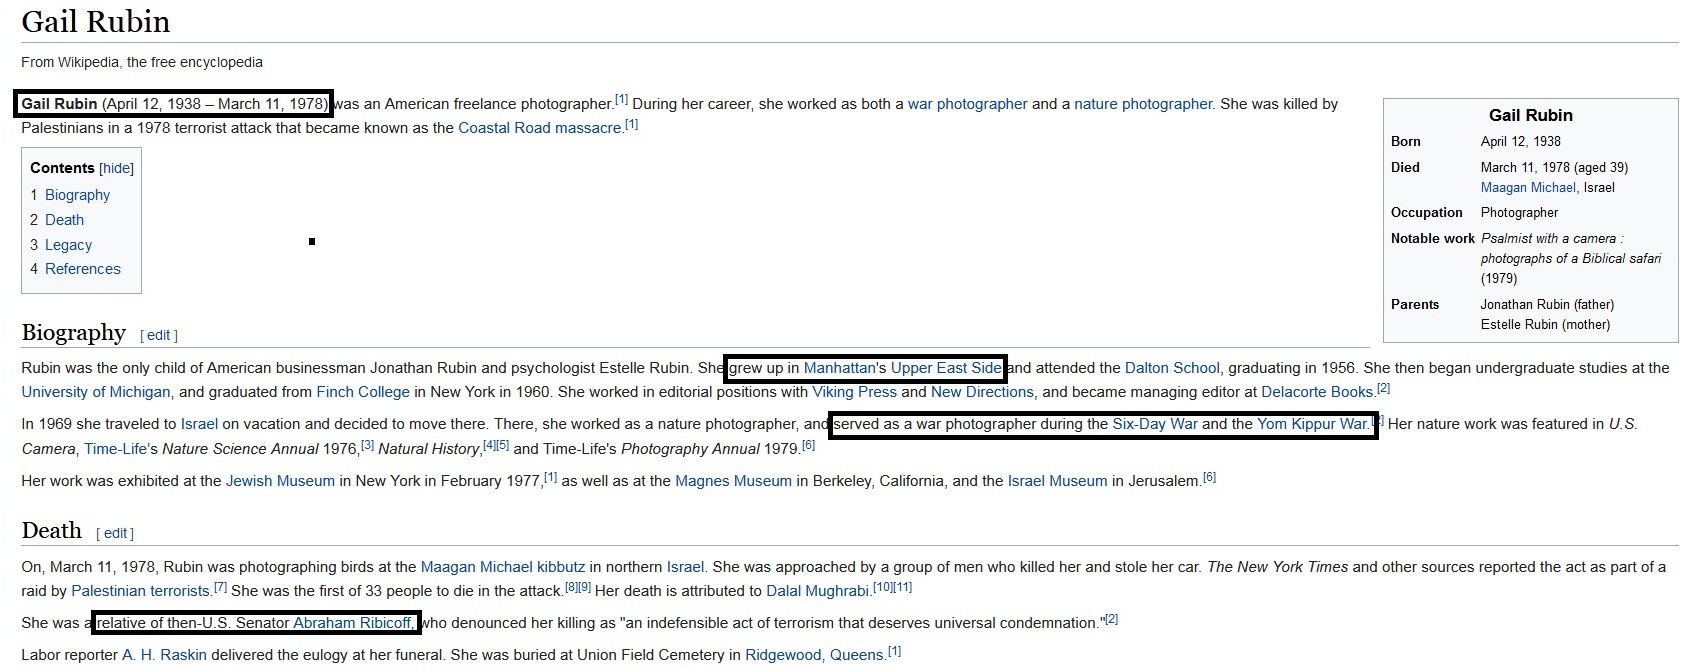Visit the Abraham Ribicoff article
The height and width of the screenshot is (671, 1685).
point(353,623)
